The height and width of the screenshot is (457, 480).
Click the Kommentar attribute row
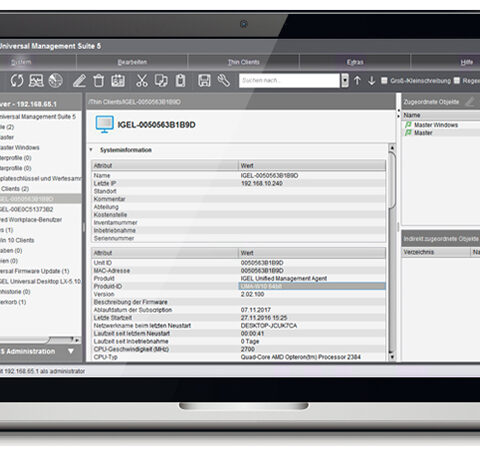click(x=239, y=199)
